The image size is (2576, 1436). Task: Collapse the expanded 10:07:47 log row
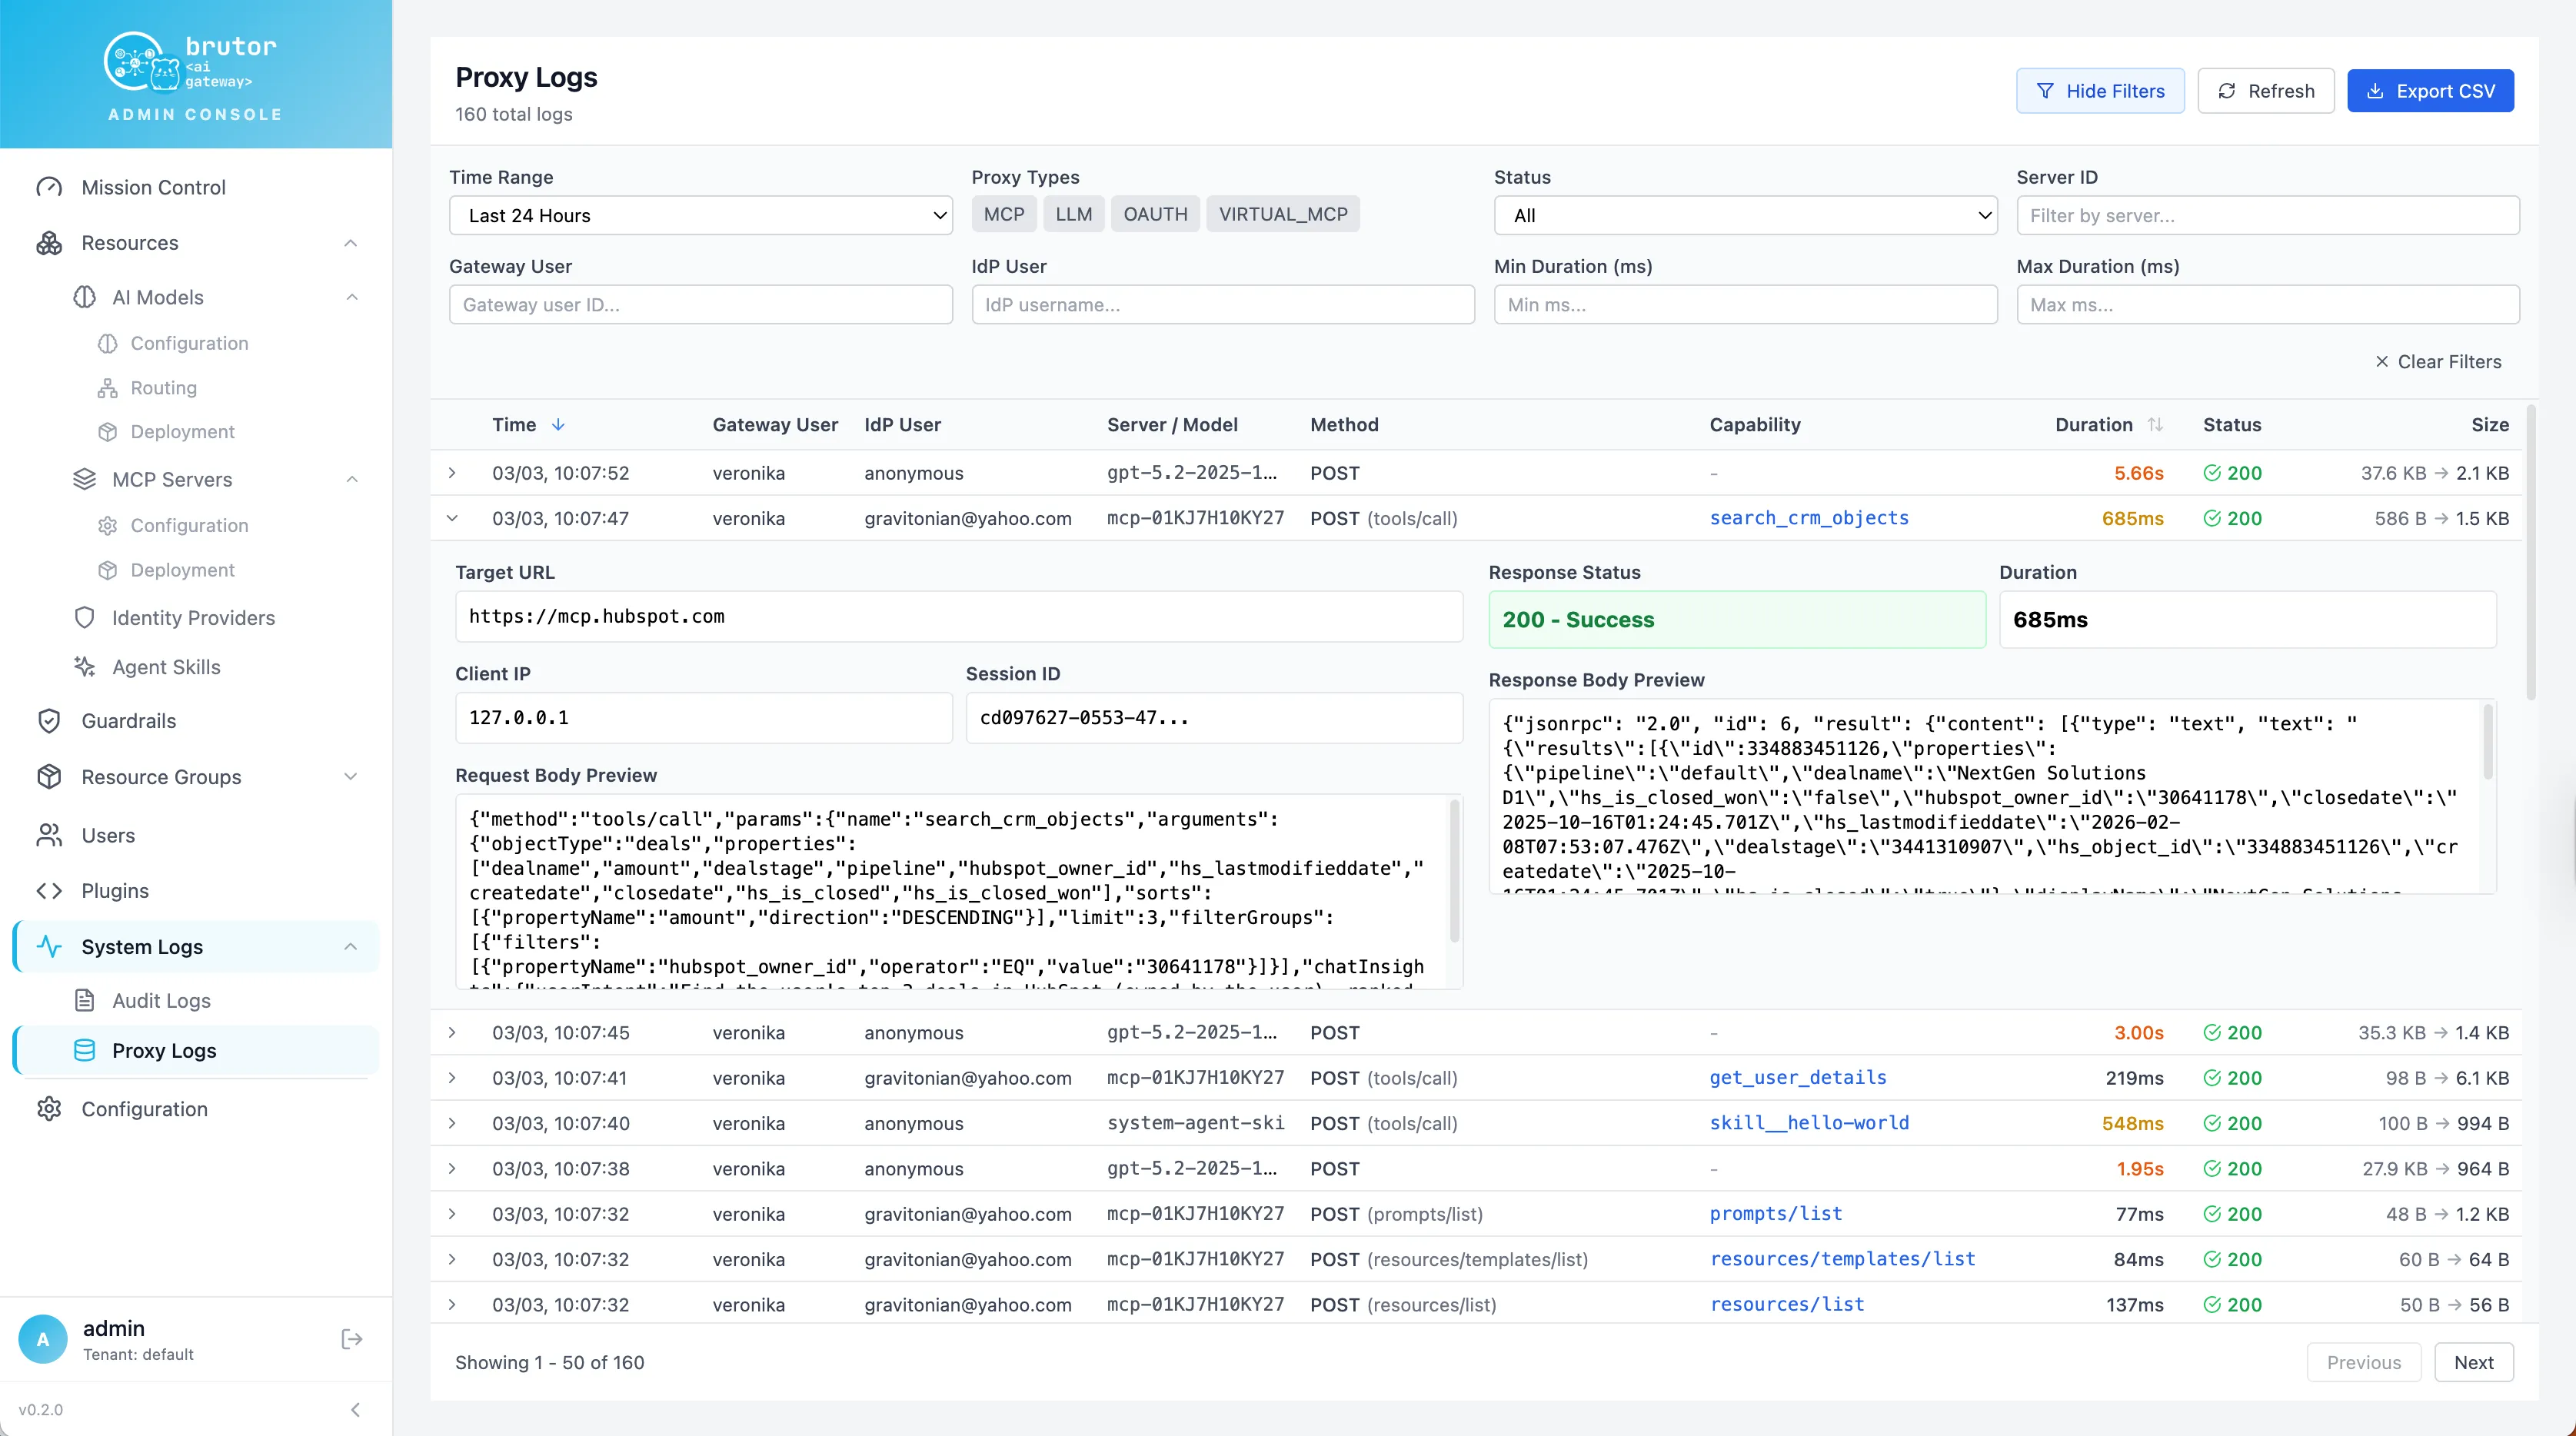[x=452, y=518]
